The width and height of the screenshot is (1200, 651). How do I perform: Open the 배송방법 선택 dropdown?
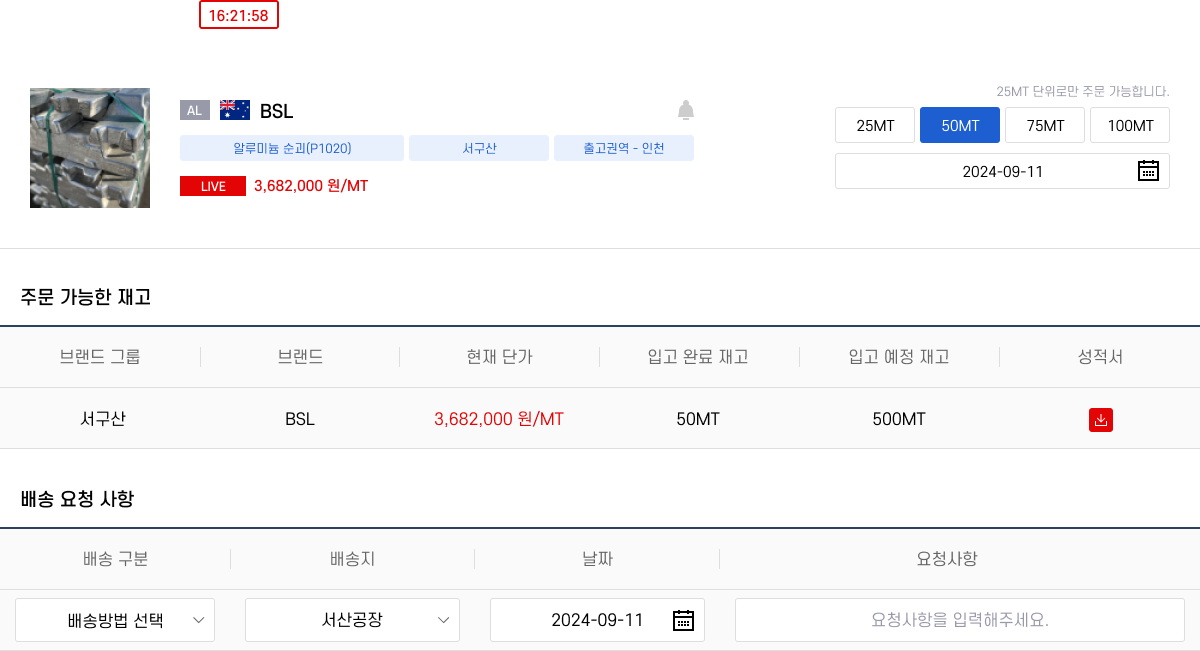coord(115,620)
